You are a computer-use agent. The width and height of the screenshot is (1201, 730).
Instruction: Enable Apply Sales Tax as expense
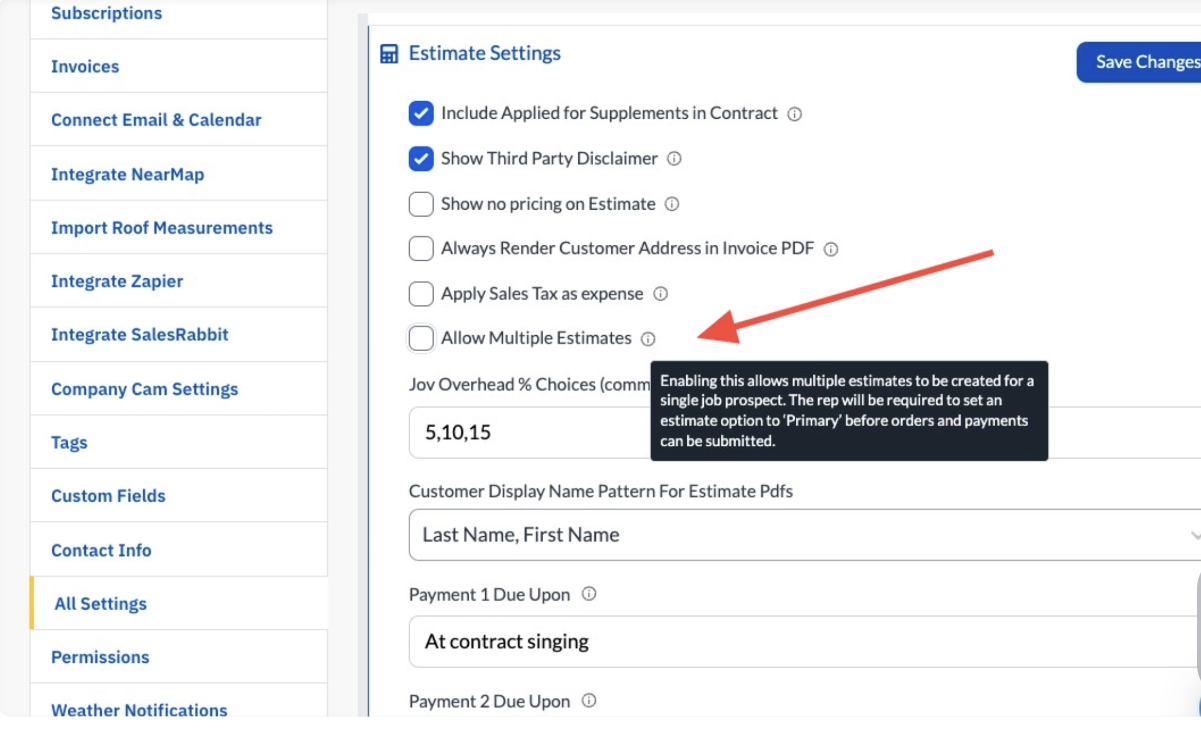pos(421,294)
